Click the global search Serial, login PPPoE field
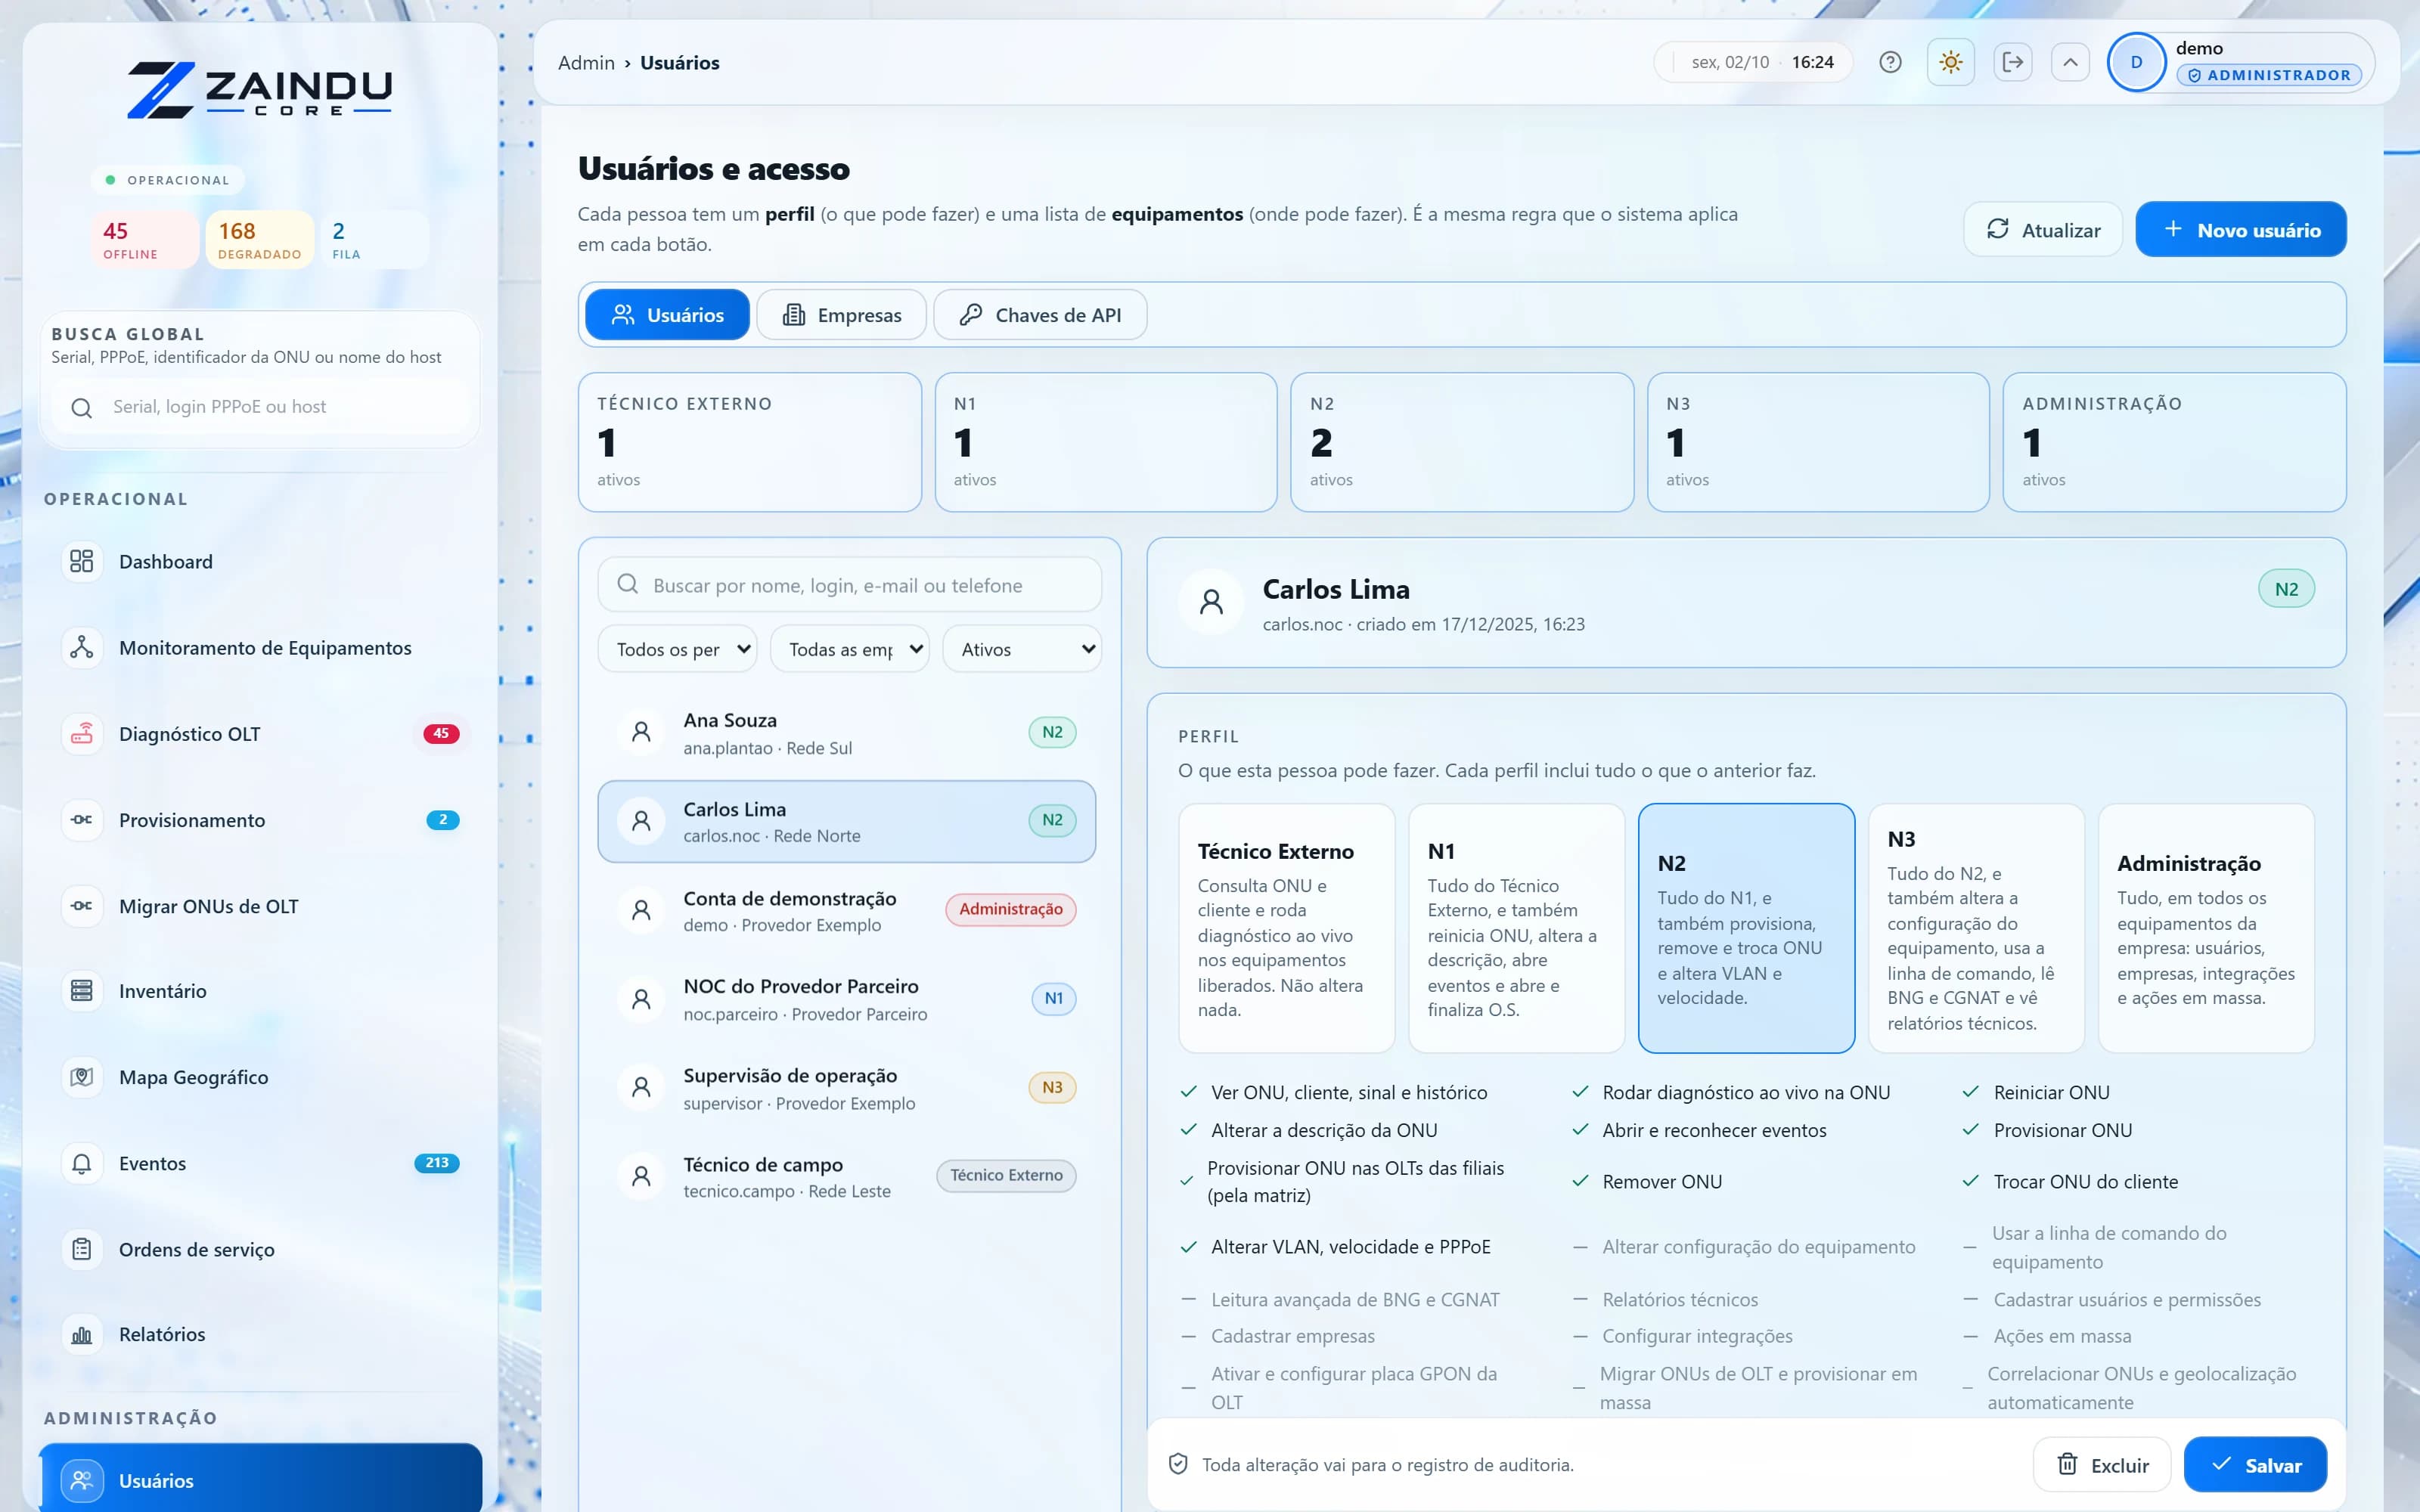The image size is (2420, 1512). (x=260, y=407)
